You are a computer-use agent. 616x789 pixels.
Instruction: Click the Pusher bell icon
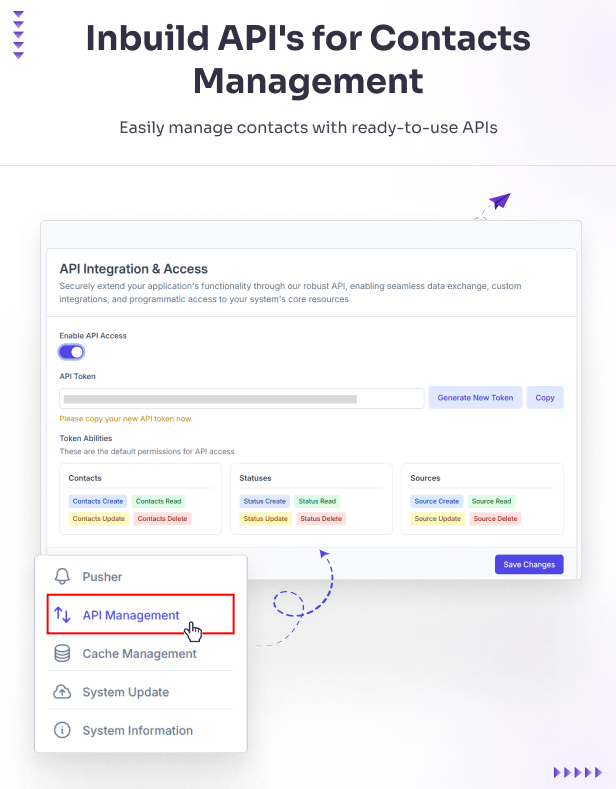pyautogui.click(x=62, y=577)
